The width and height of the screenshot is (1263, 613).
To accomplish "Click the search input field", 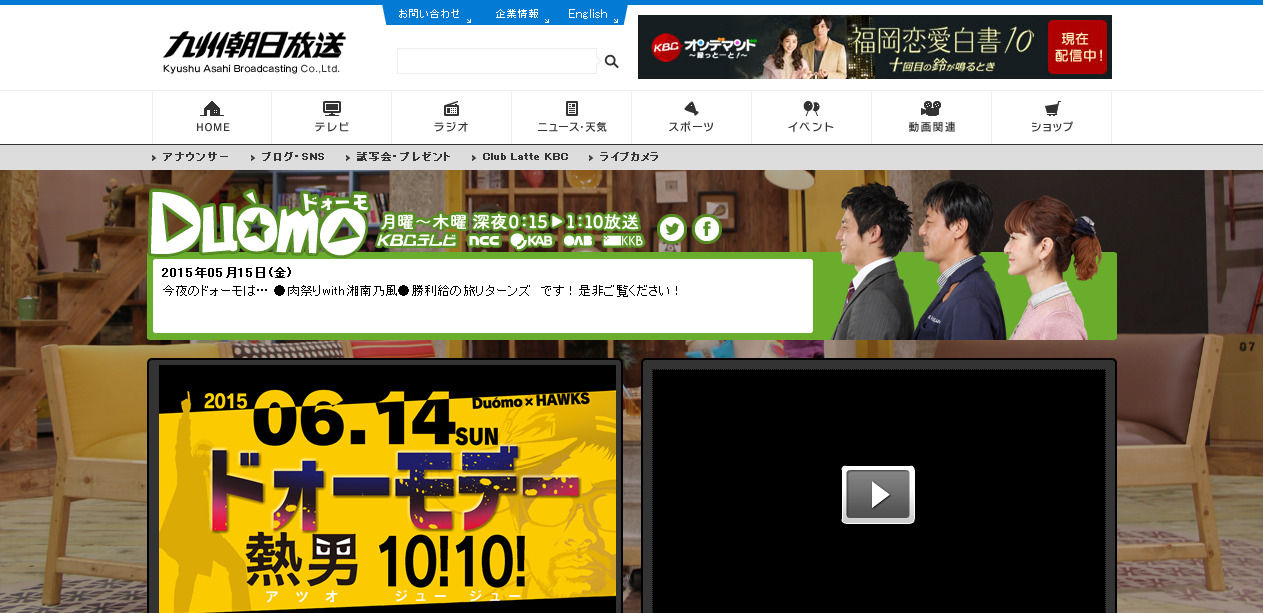I will point(497,61).
